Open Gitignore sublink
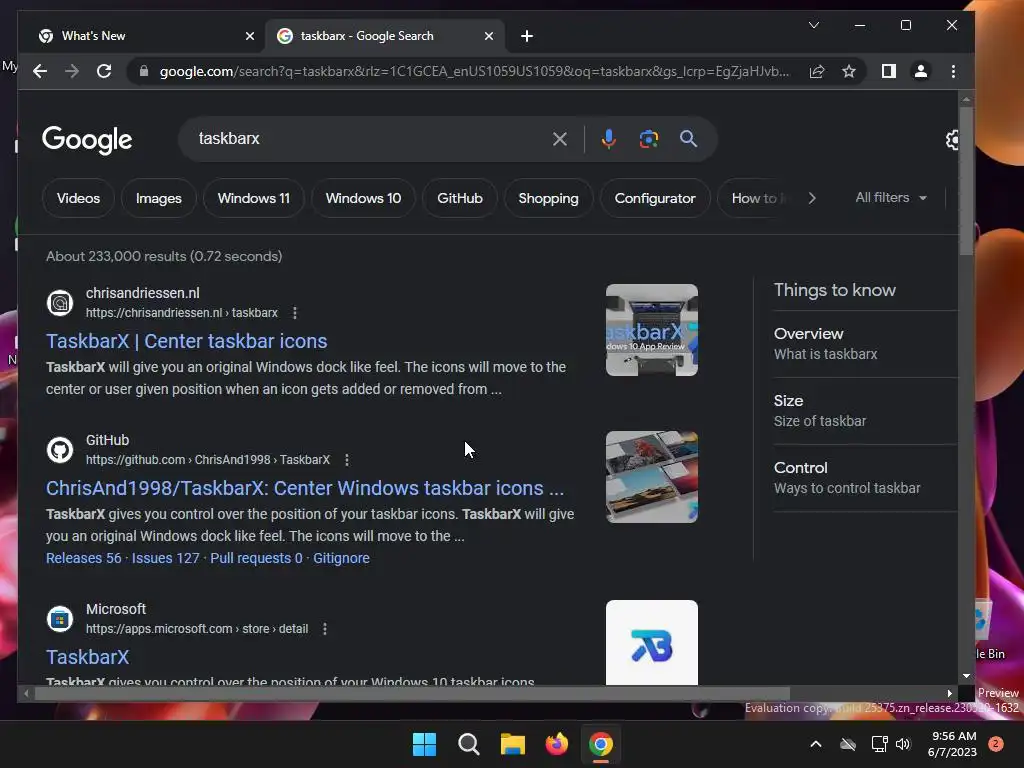The height and width of the screenshot is (768, 1024). click(x=341, y=558)
